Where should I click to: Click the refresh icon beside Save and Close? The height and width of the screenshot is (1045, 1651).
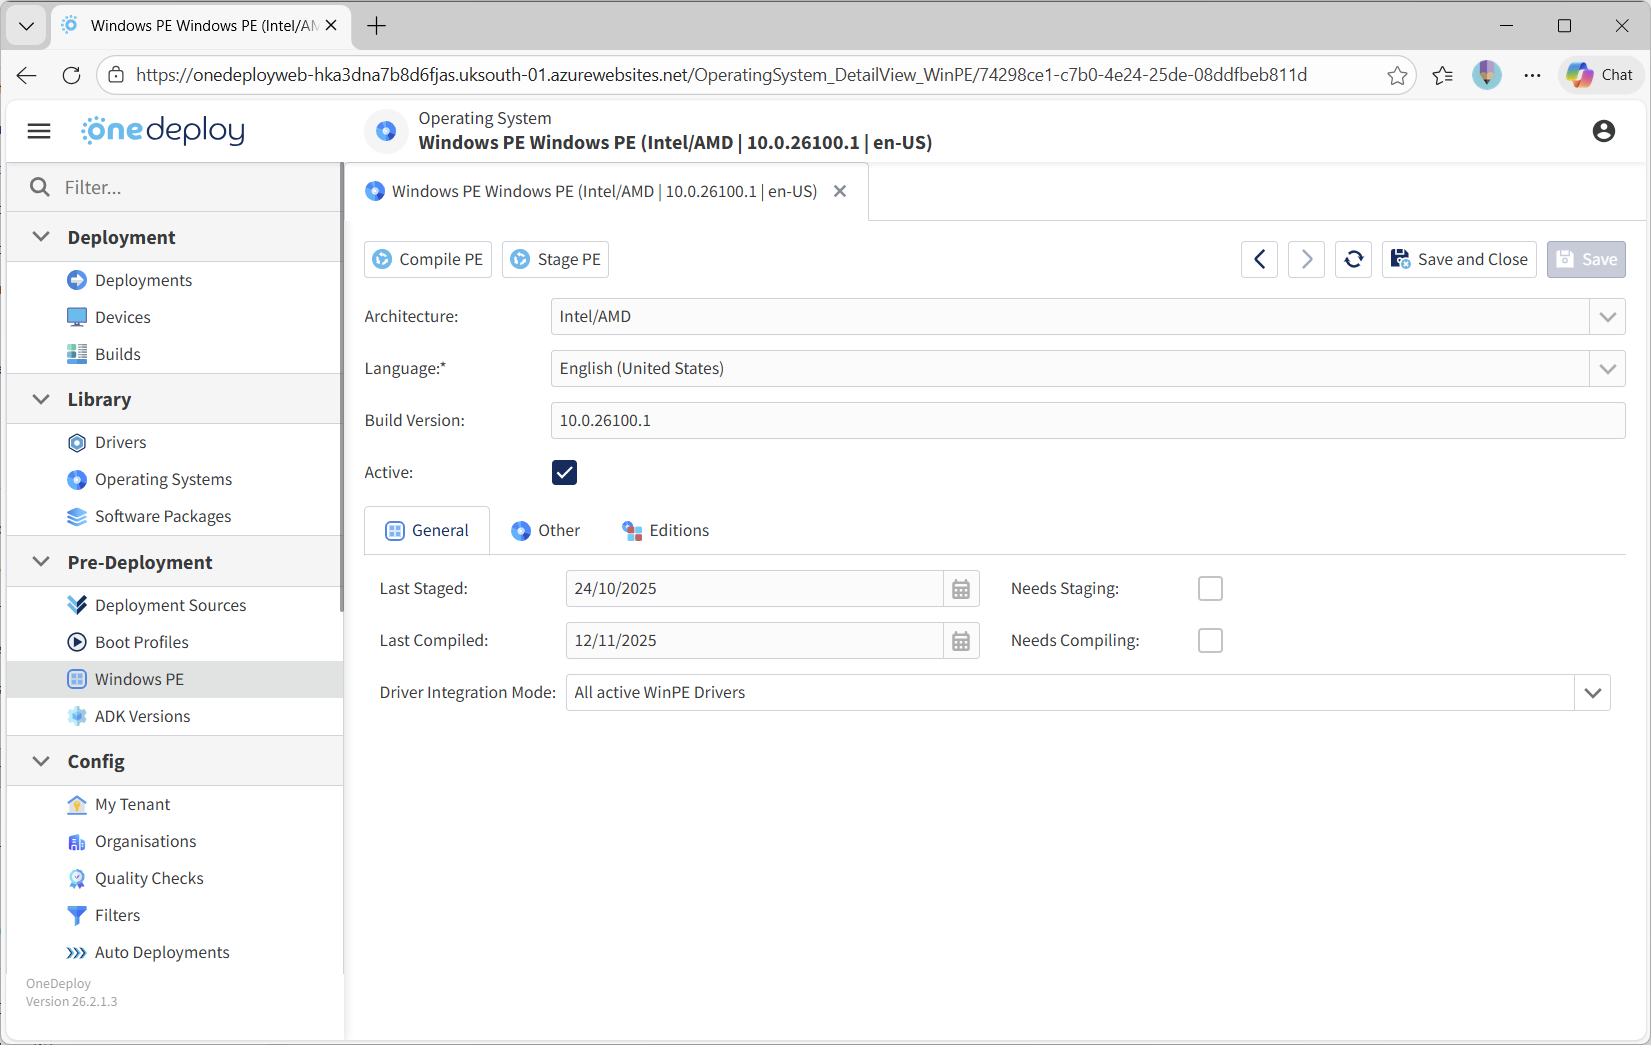[x=1353, y=259]
